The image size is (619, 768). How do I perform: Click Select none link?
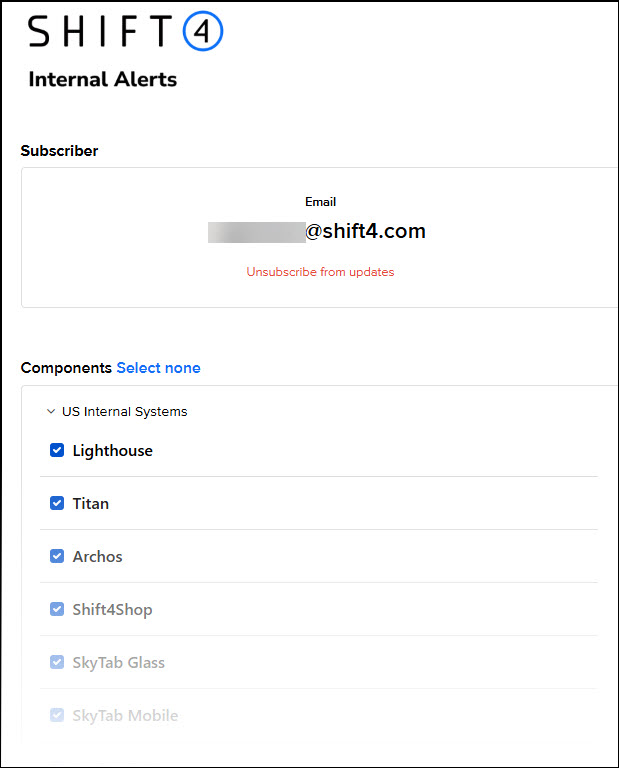(158, 368)
